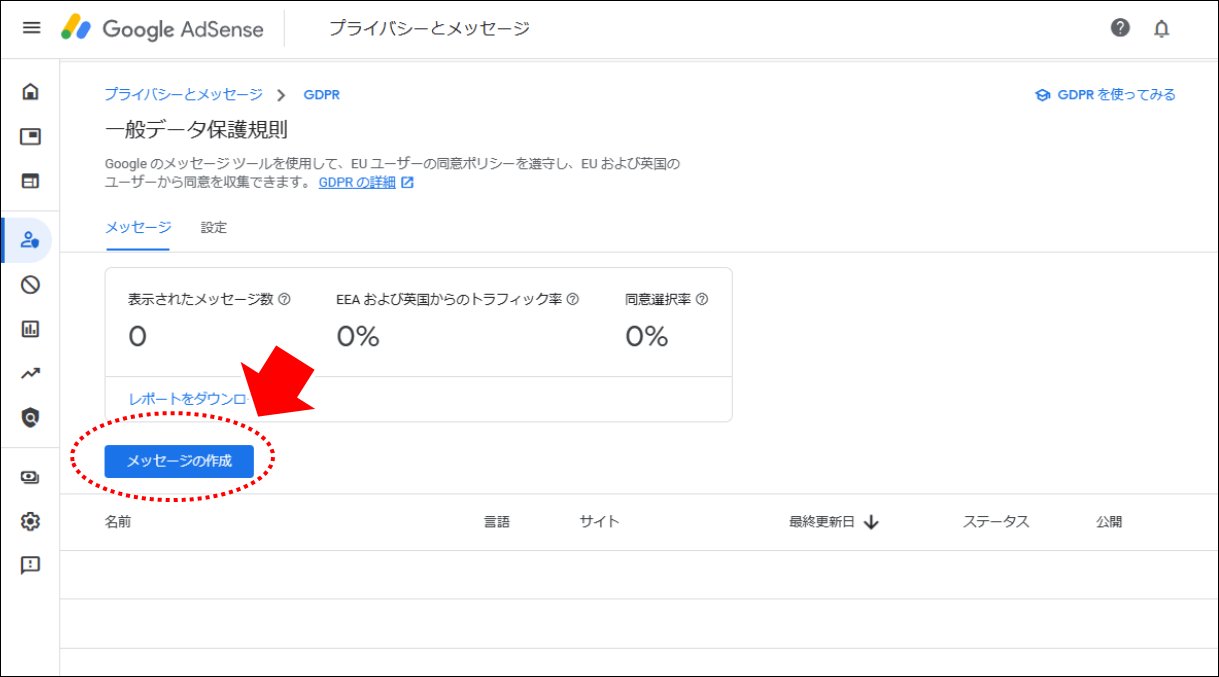Viewport: 1219px width, 677px height.
Task: Sort by 最終更新日 column arrow
Action: click(x=871, y=522)
